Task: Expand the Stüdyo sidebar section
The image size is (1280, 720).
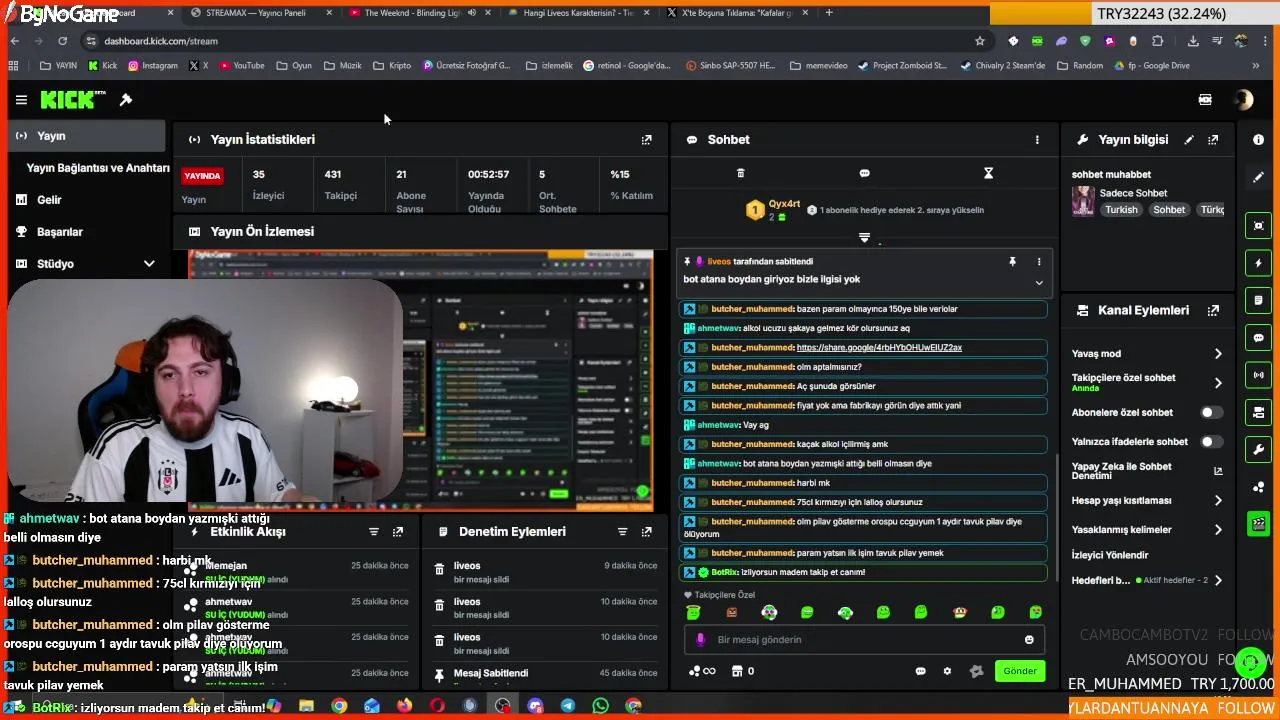Action: [149, 264]
